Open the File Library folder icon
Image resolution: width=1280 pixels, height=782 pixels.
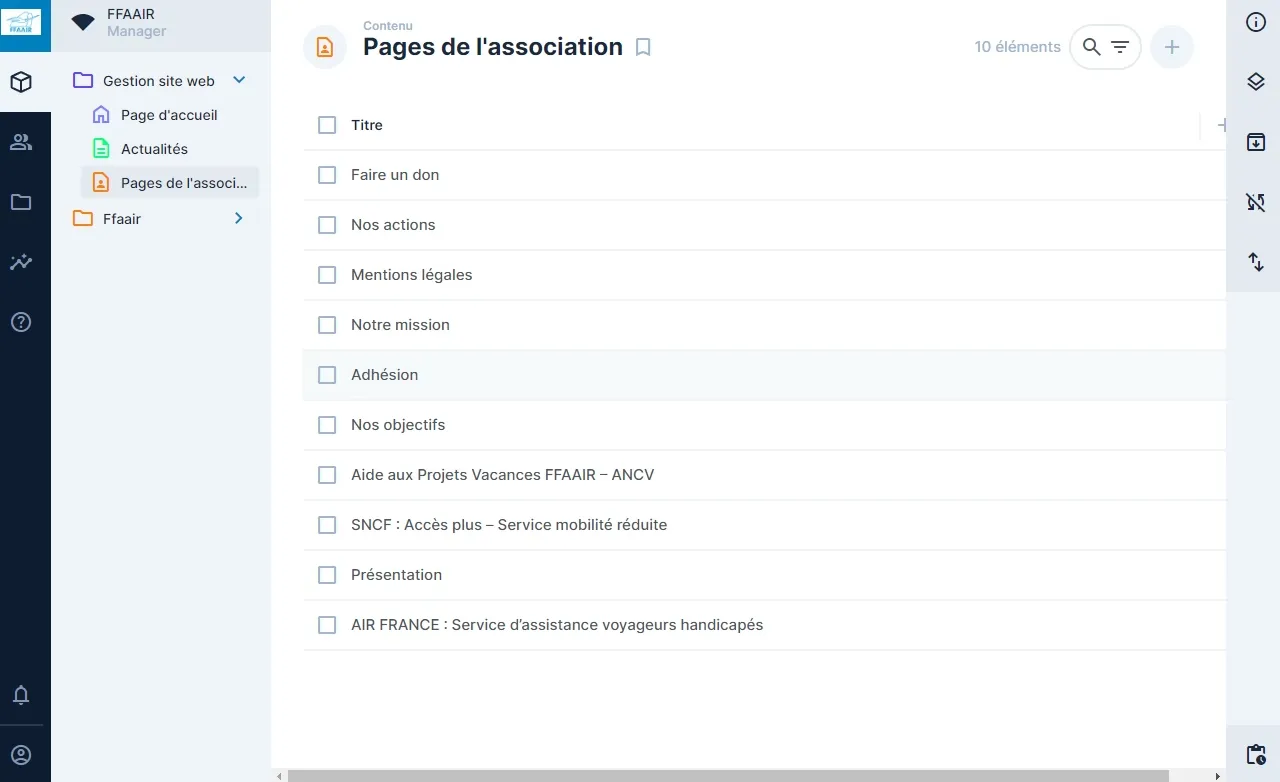pyautogui.click(x=21, y=202)
